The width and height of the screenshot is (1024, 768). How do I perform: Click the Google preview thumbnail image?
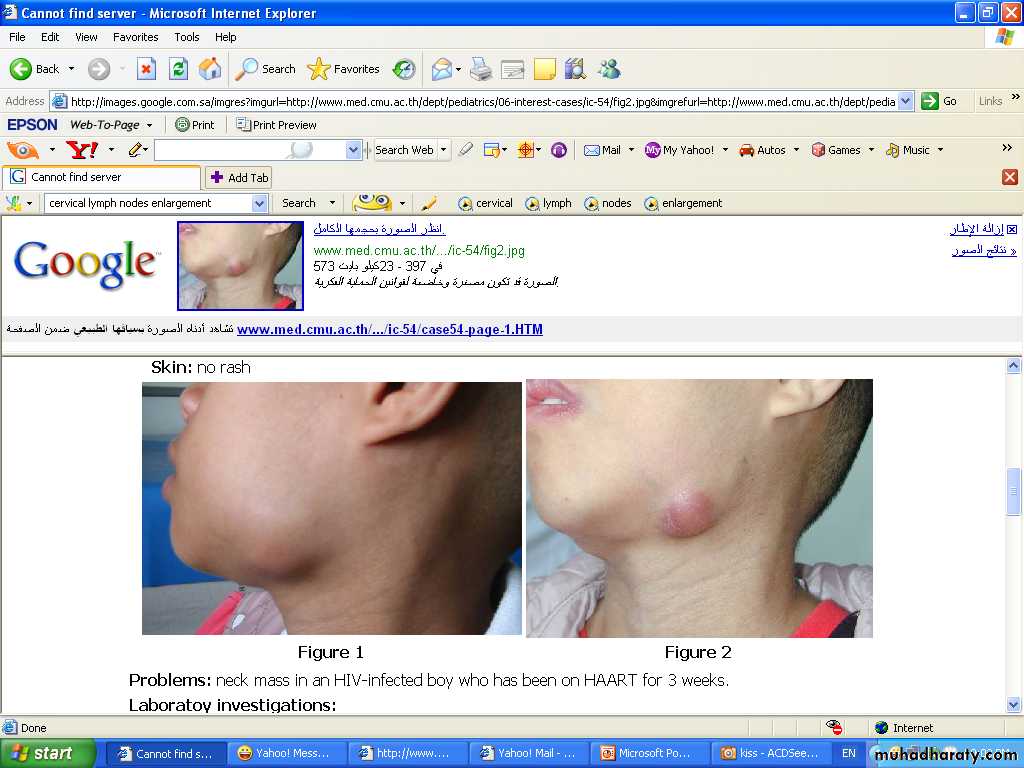(x=240, y=266)
